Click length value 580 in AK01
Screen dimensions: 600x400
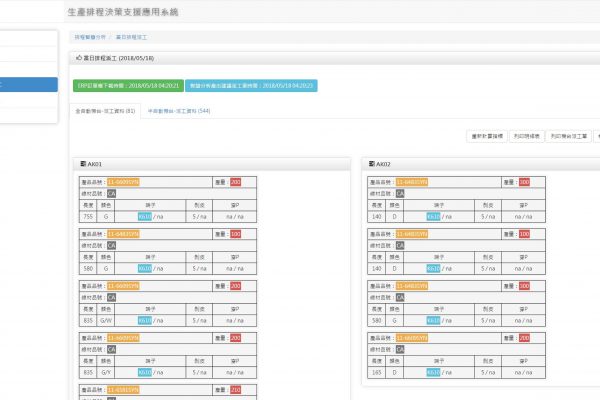tap(88, 269)
